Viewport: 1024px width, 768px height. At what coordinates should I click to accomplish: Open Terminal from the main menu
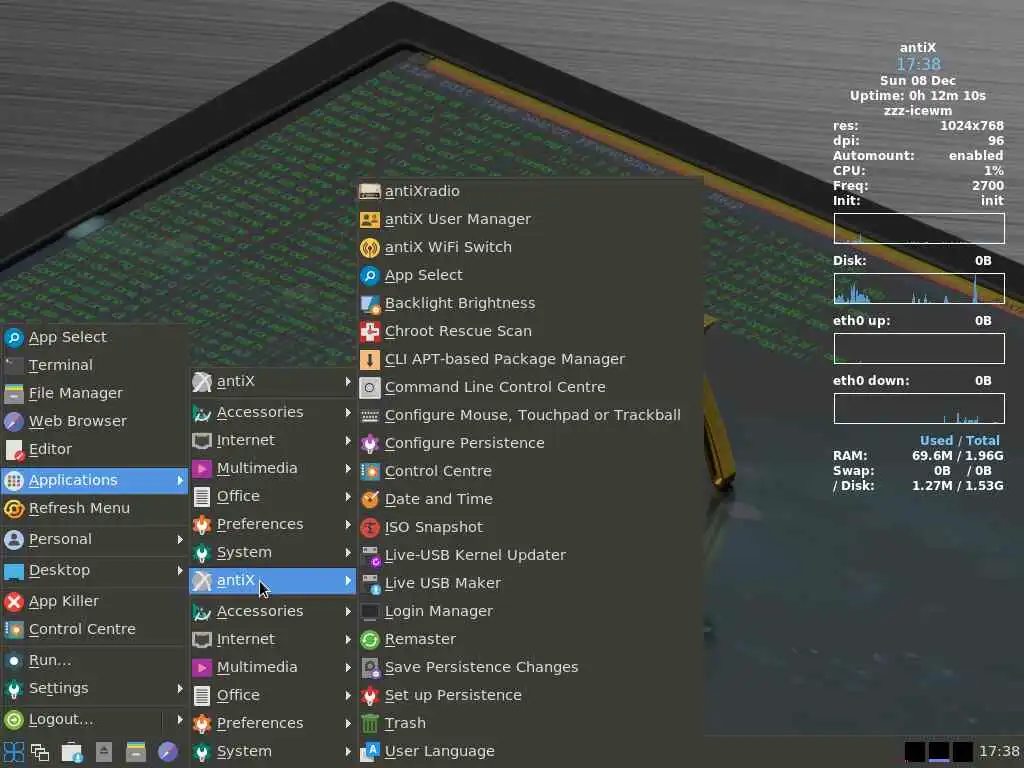point(95,366)
